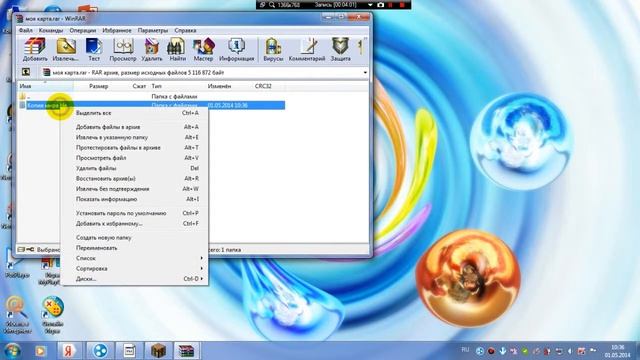
Task: Click the recorder camera snapshot icon
Action: 380,5
